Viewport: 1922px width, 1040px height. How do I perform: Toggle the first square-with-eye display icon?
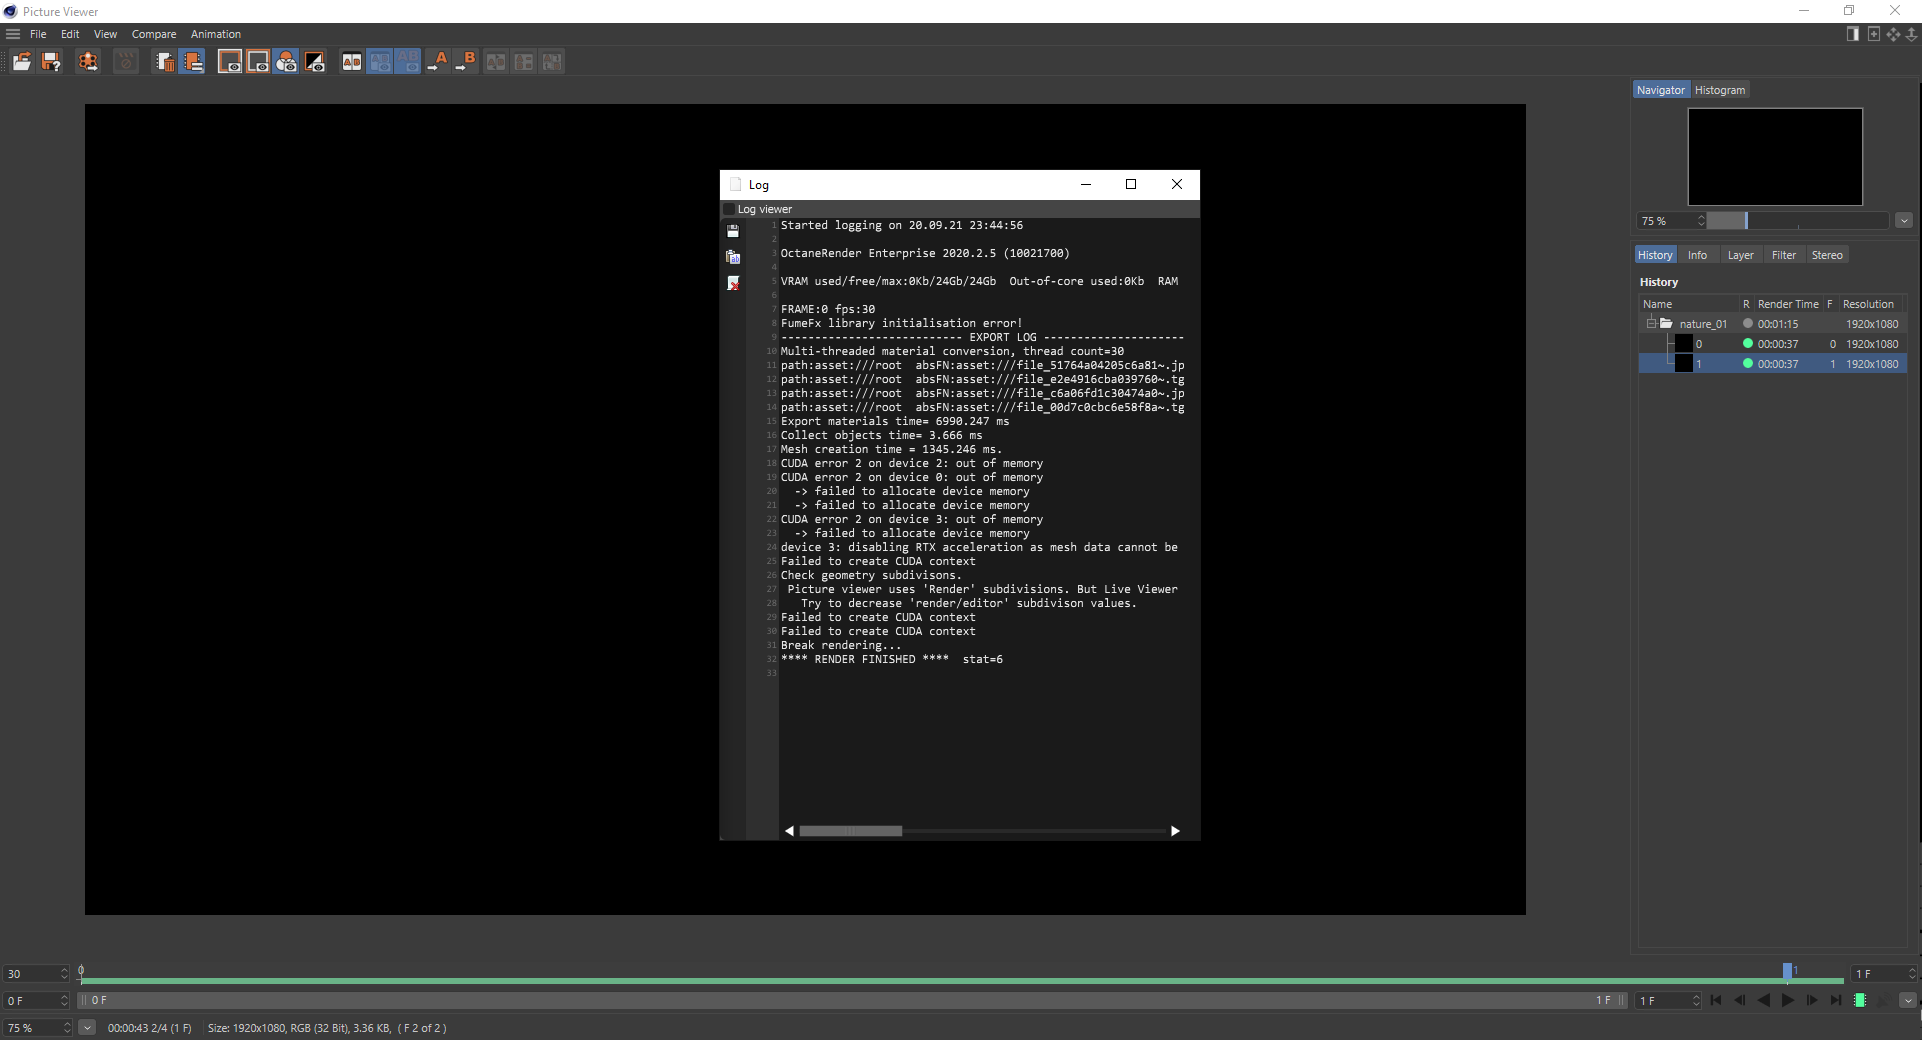pyautogui.click(x=230, y=62)
